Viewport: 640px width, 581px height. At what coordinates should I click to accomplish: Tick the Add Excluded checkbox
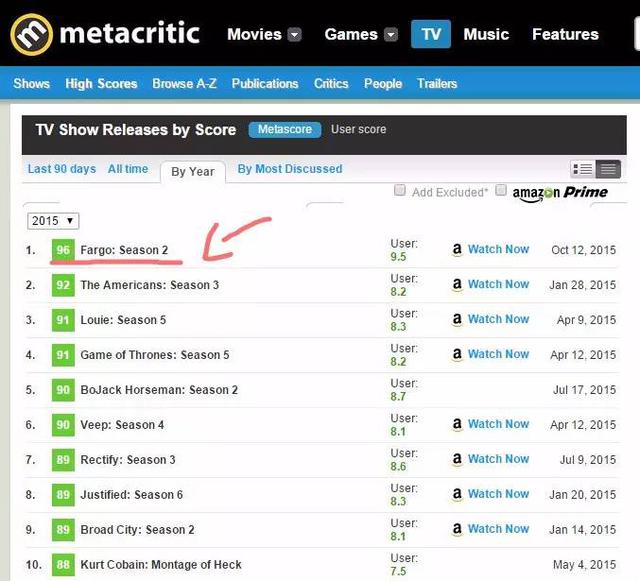pyautogui.click(x=400, y=190)
